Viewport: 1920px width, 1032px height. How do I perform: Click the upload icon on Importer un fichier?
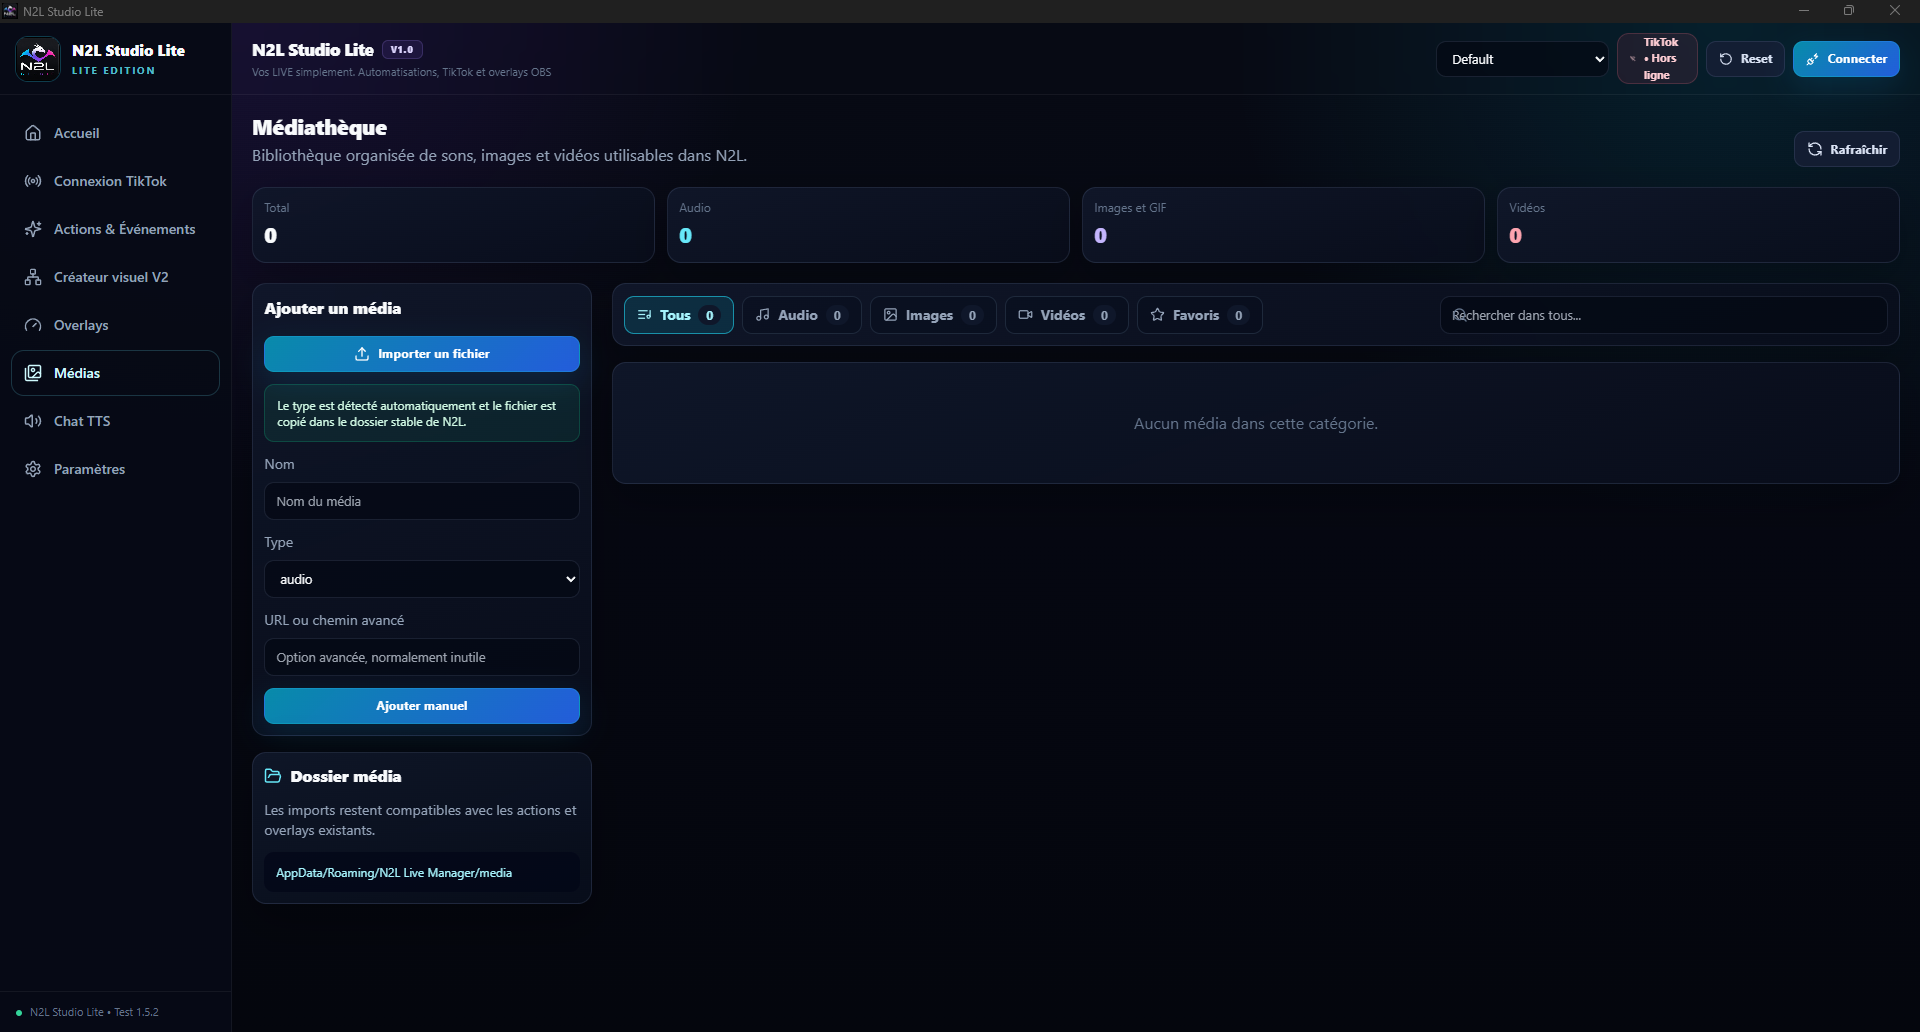[x=362, y=354]
